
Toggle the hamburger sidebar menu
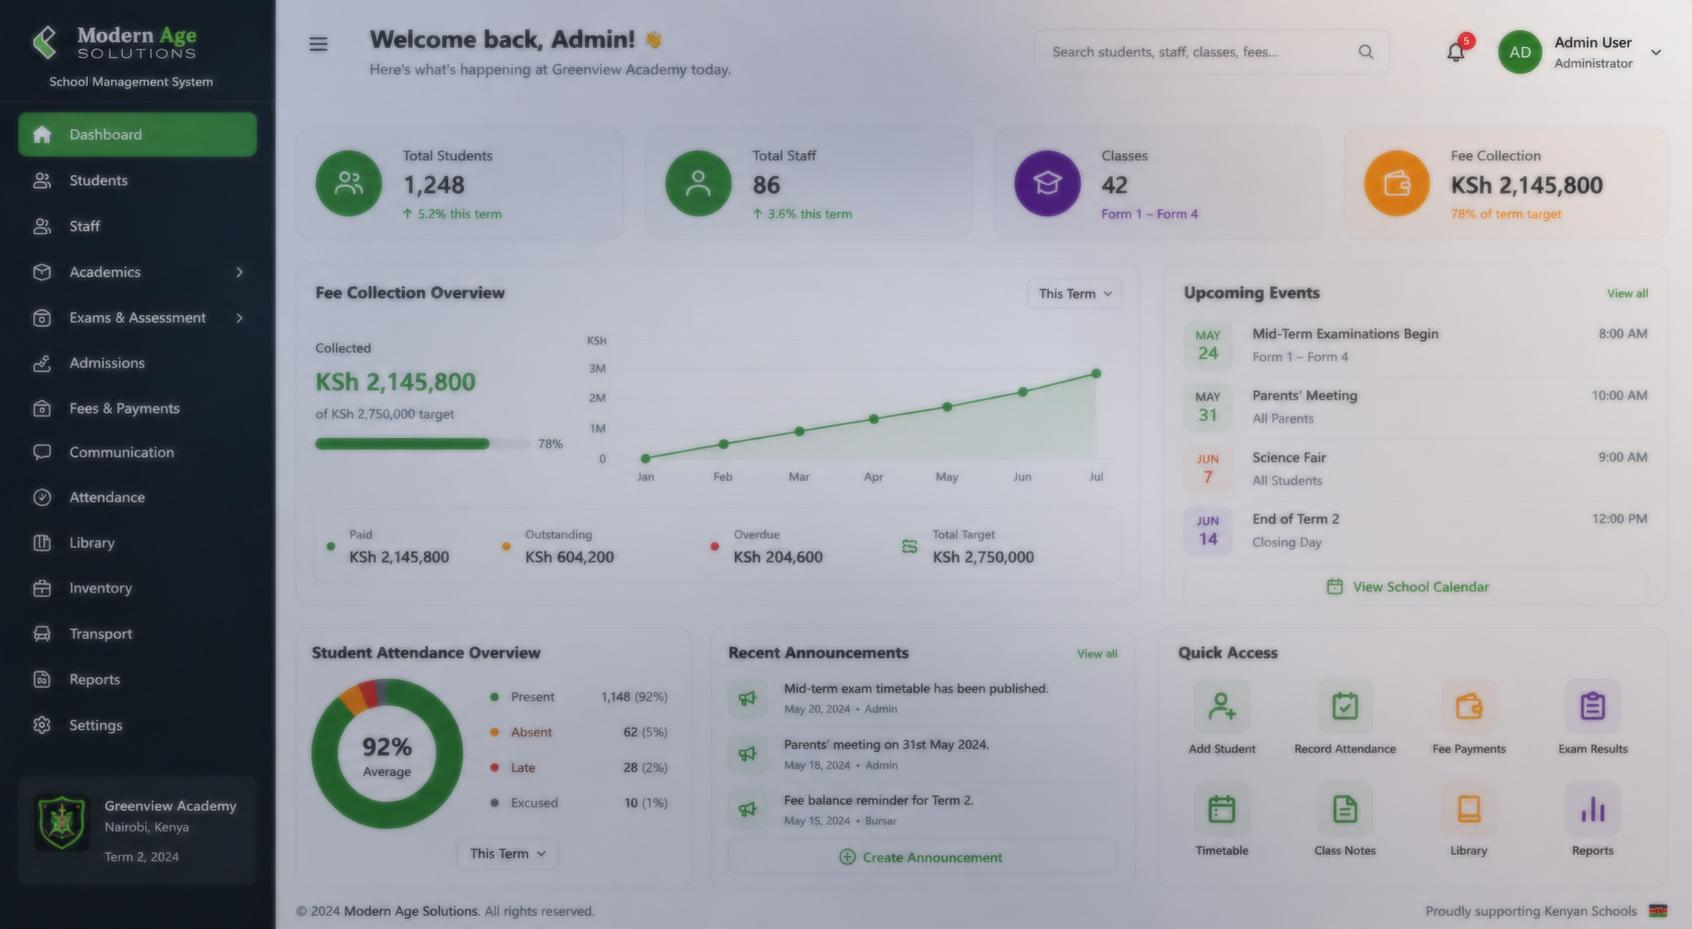318,44
